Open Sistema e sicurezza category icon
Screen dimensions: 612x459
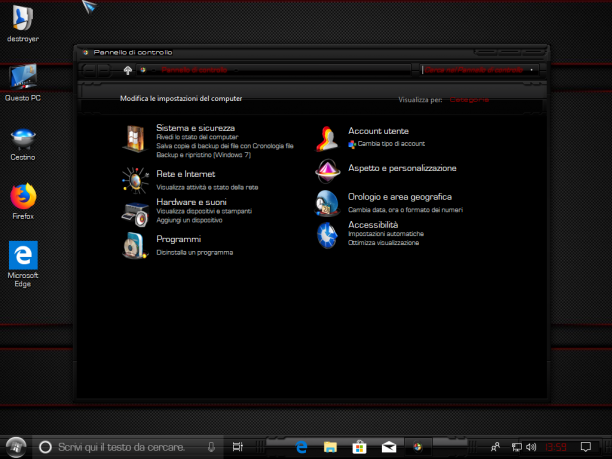coord(135,138)
